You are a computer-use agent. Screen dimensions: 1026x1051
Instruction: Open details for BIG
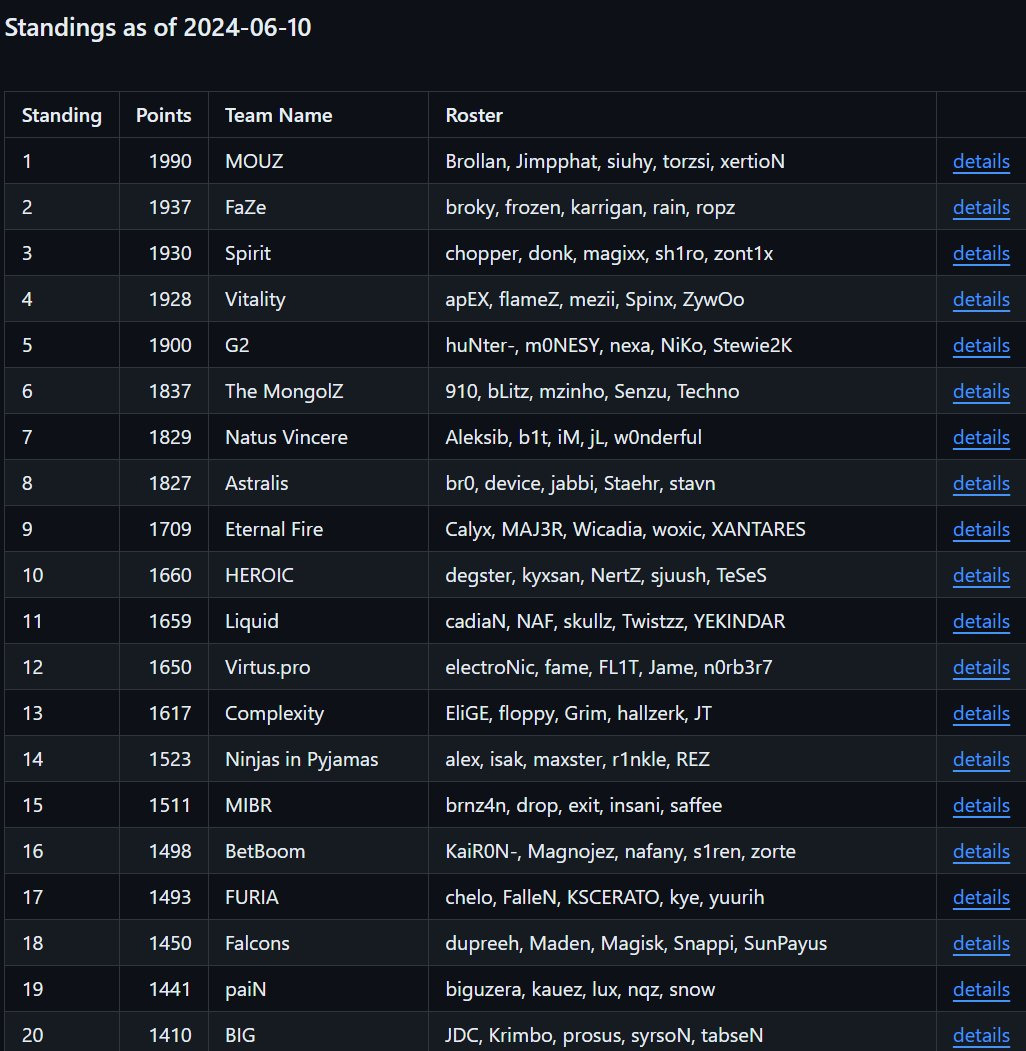coord(980,1035)
